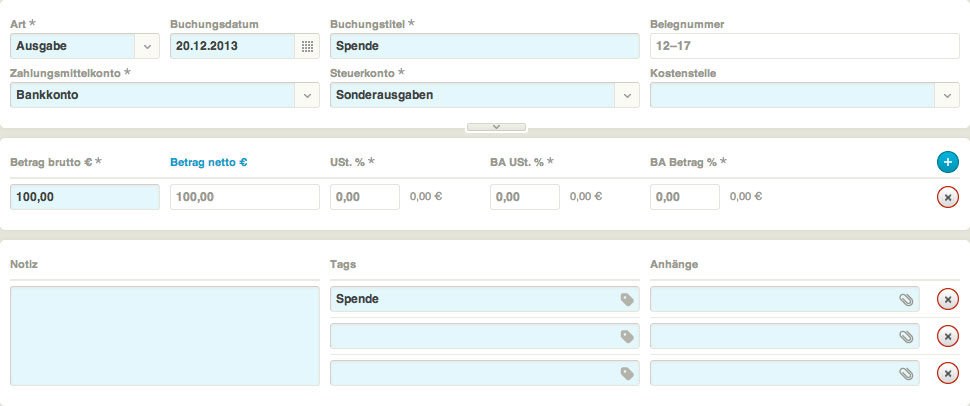970x406 pixels.
Task: Click the Betrag brutto field 100,00
Action: (85, 197)
